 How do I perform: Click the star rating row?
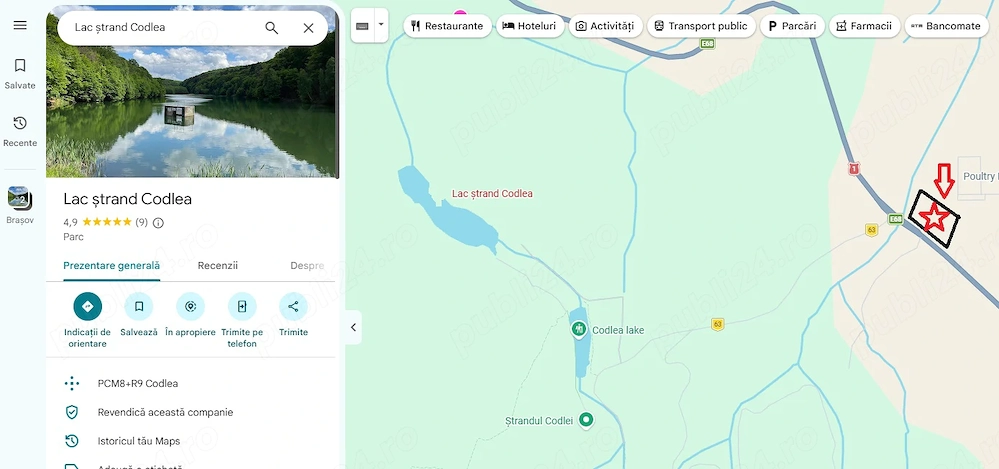[106, 222]
